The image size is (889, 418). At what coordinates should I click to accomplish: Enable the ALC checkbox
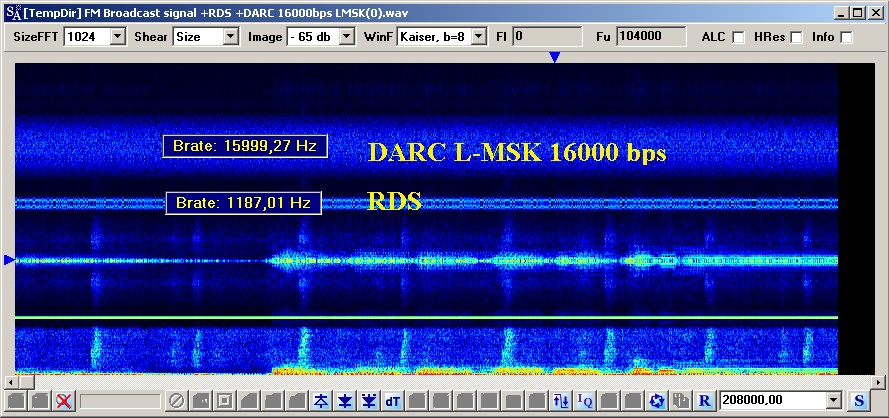(738, 37)
